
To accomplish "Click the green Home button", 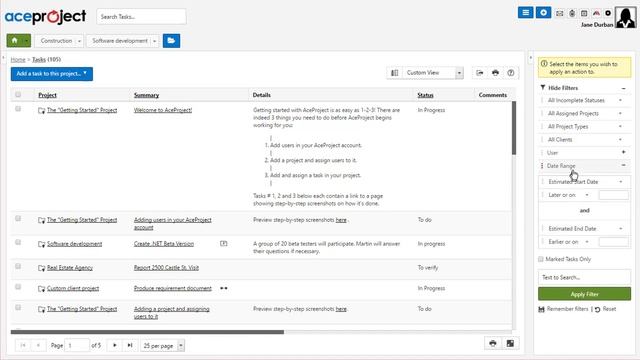I will click(15, 40).
